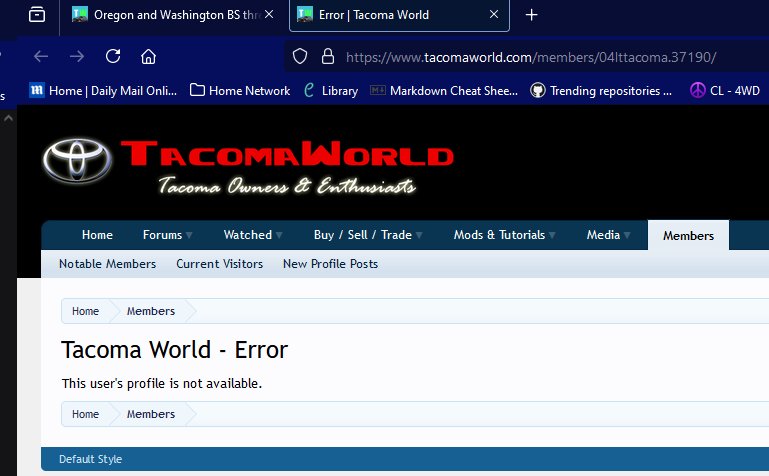The image size is (769, 476).
Task: Open the Library bookmark
Action: [331, 91]
